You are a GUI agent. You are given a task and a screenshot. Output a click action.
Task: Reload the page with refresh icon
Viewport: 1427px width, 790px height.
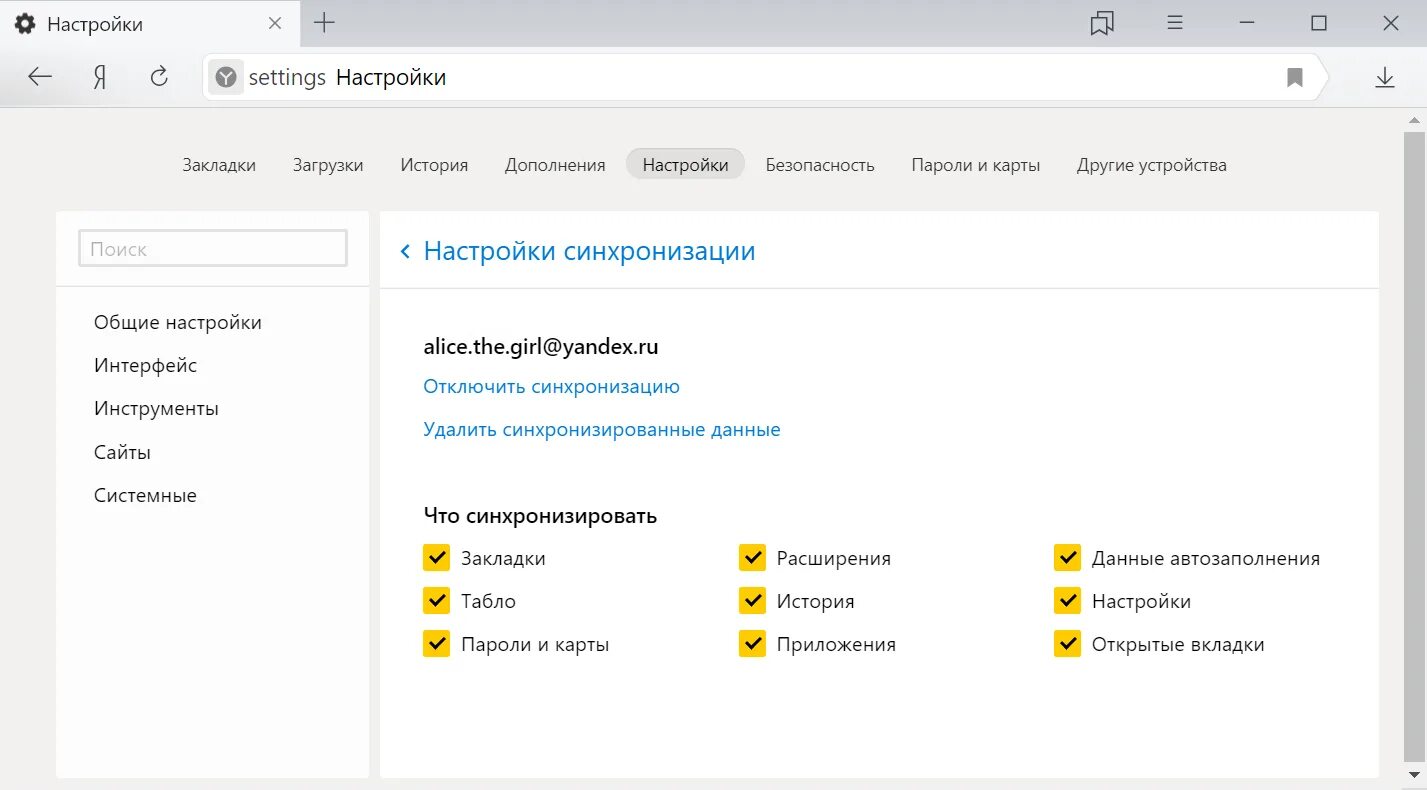[159, 77]
